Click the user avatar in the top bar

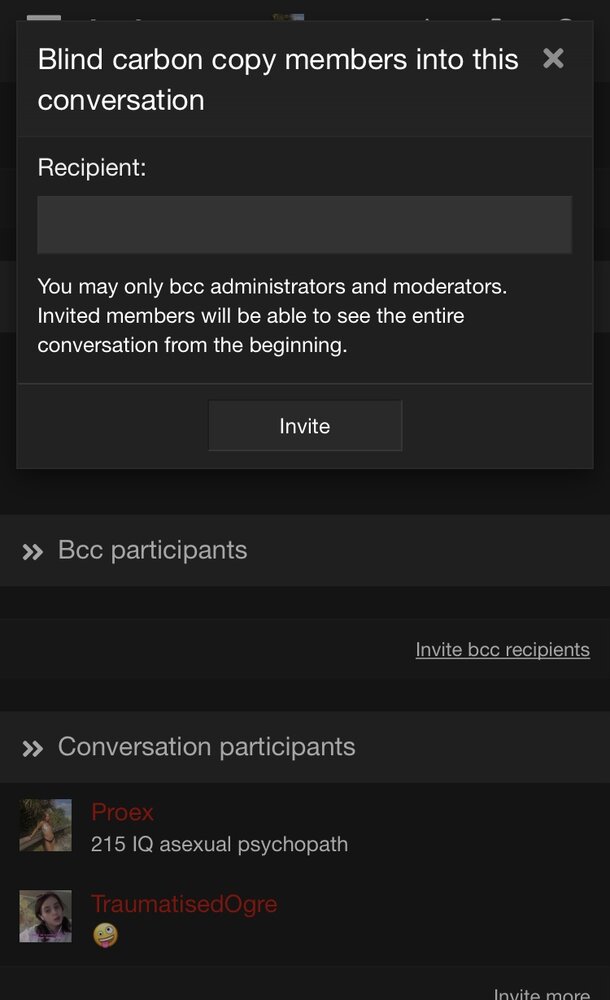coord(288,17)
